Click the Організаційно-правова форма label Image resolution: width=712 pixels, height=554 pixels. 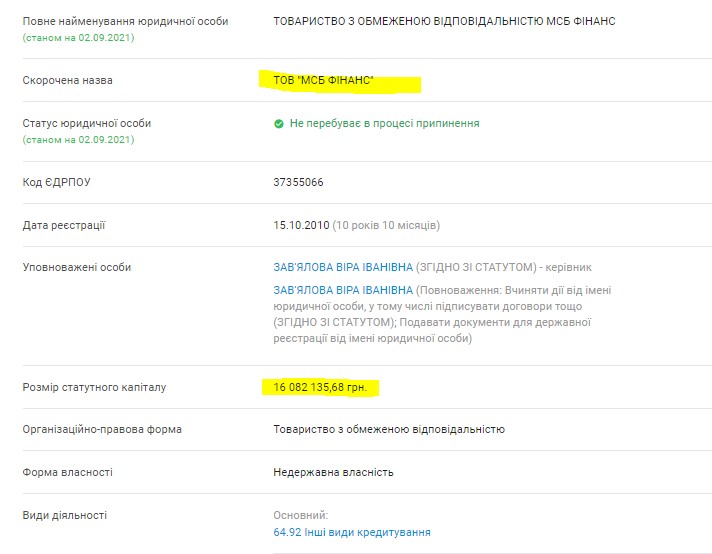tap(102, 429)
